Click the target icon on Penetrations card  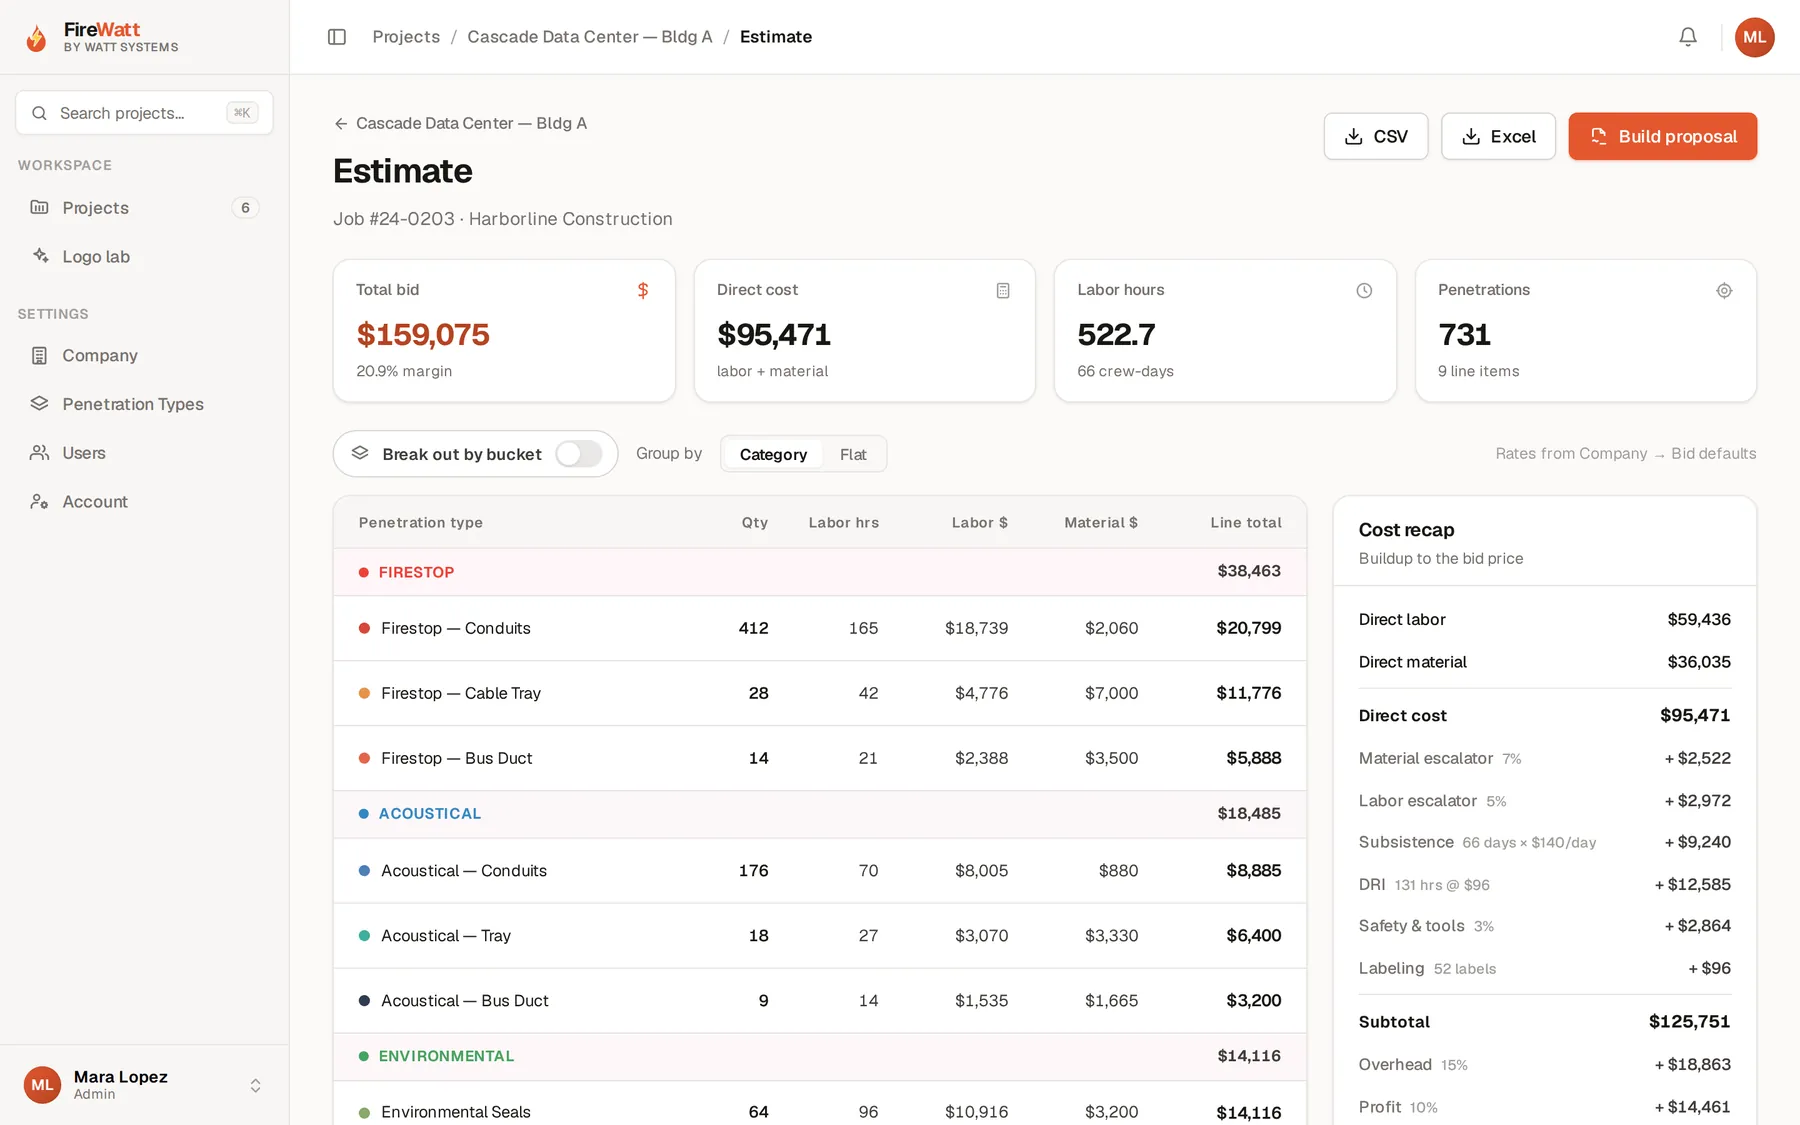click(1724, 290)
